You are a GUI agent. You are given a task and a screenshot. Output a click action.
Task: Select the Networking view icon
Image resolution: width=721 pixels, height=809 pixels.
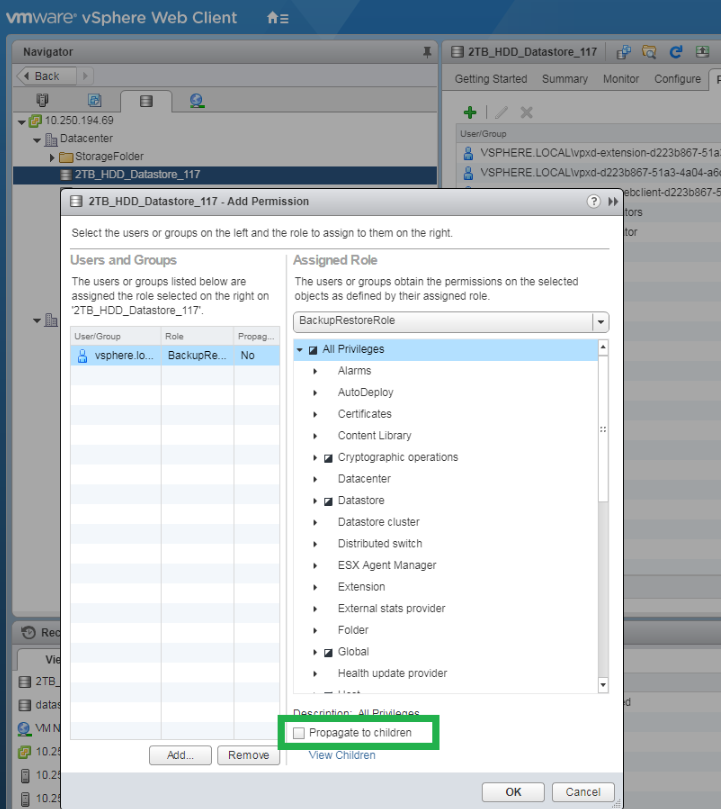click(196, 100)
